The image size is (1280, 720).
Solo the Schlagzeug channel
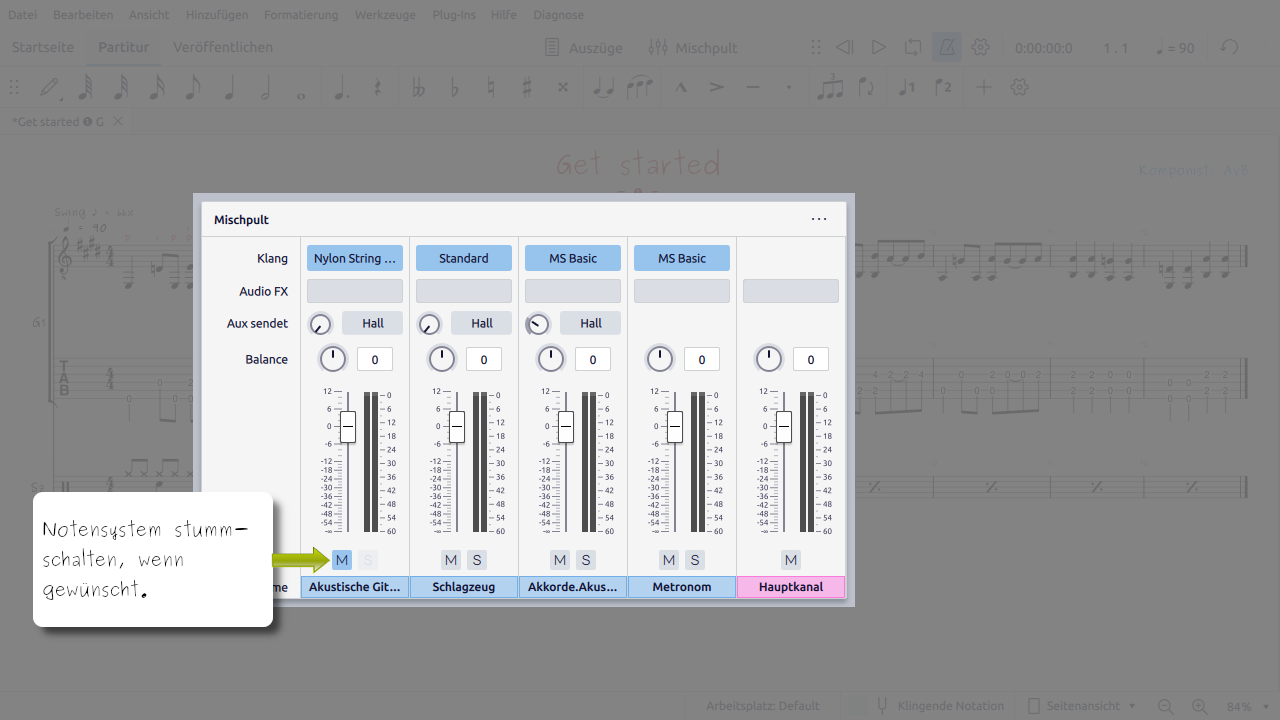(477, 560)
